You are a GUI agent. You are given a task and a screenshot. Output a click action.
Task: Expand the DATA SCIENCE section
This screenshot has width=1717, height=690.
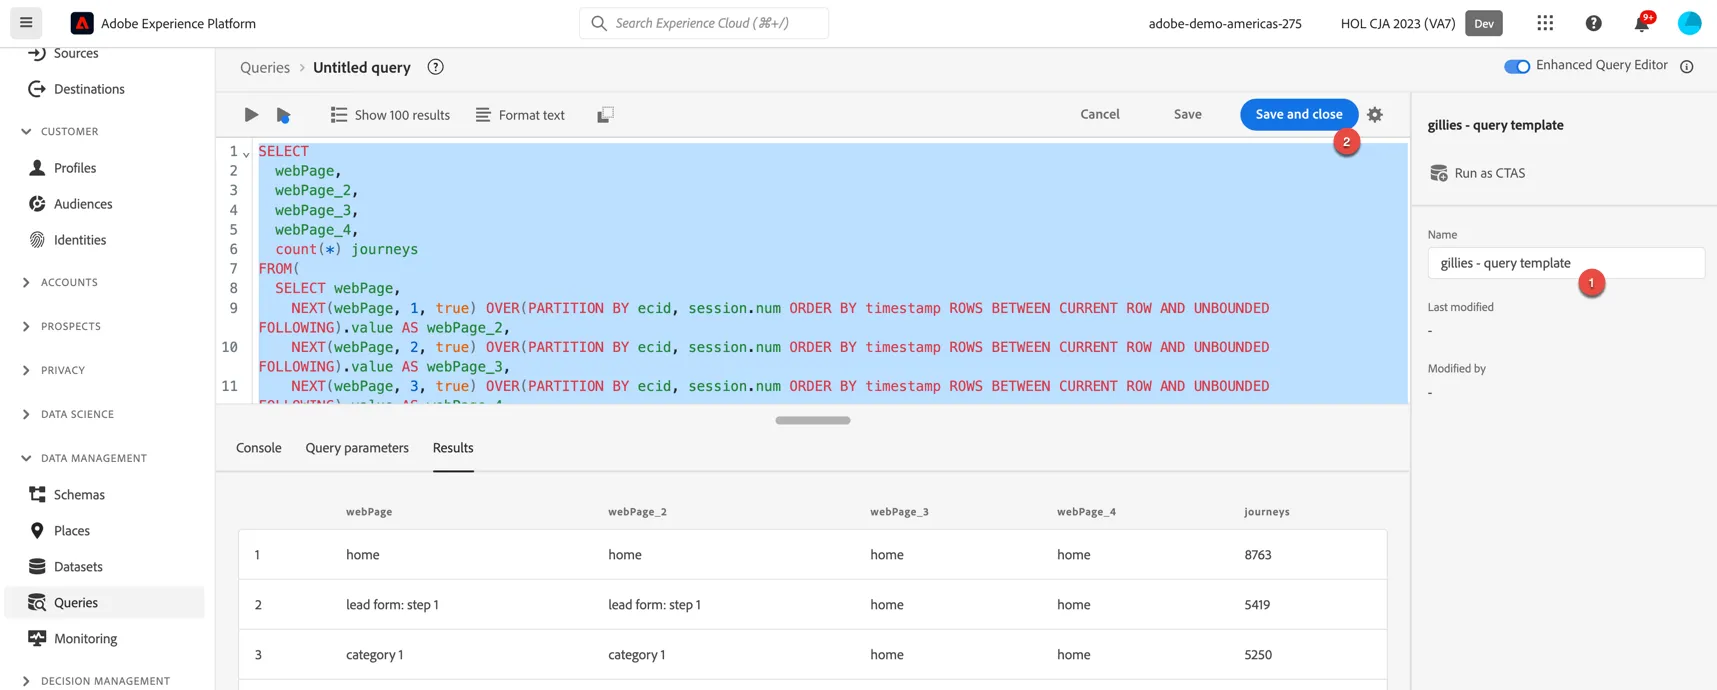pyautogui.click(x=26, y=414)
